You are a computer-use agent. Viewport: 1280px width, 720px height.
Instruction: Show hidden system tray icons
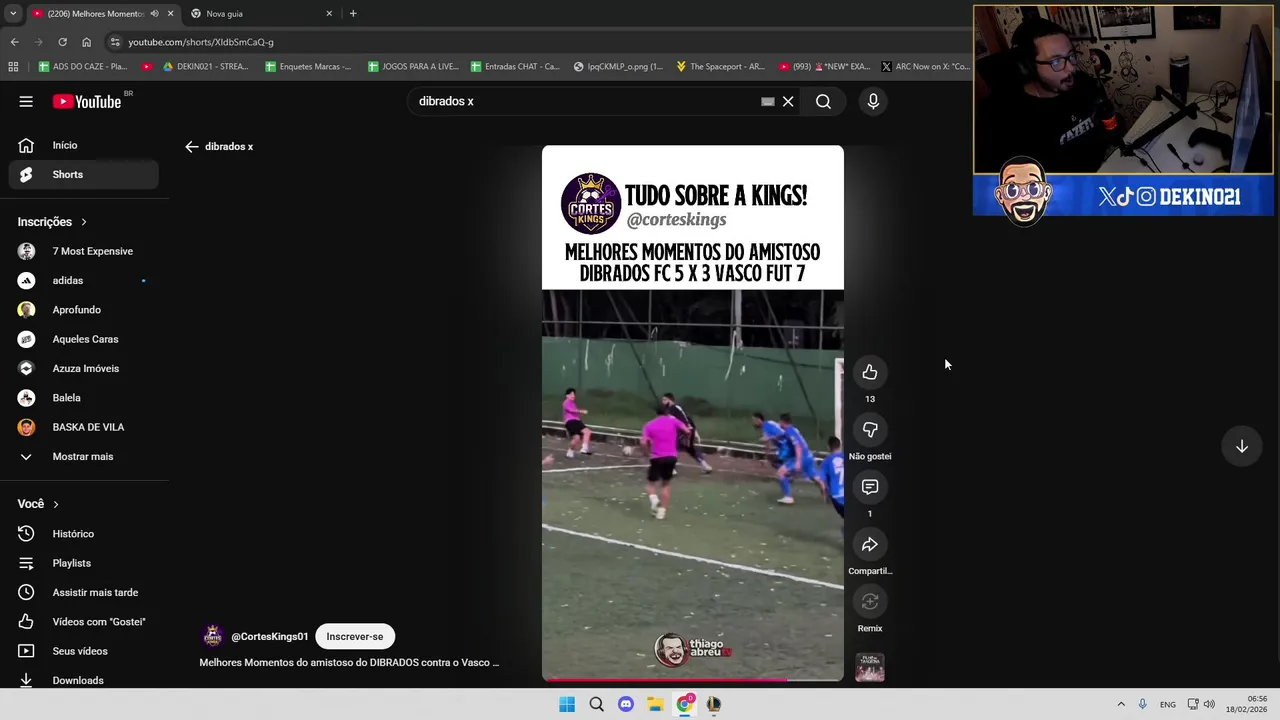pos(1121,704)
